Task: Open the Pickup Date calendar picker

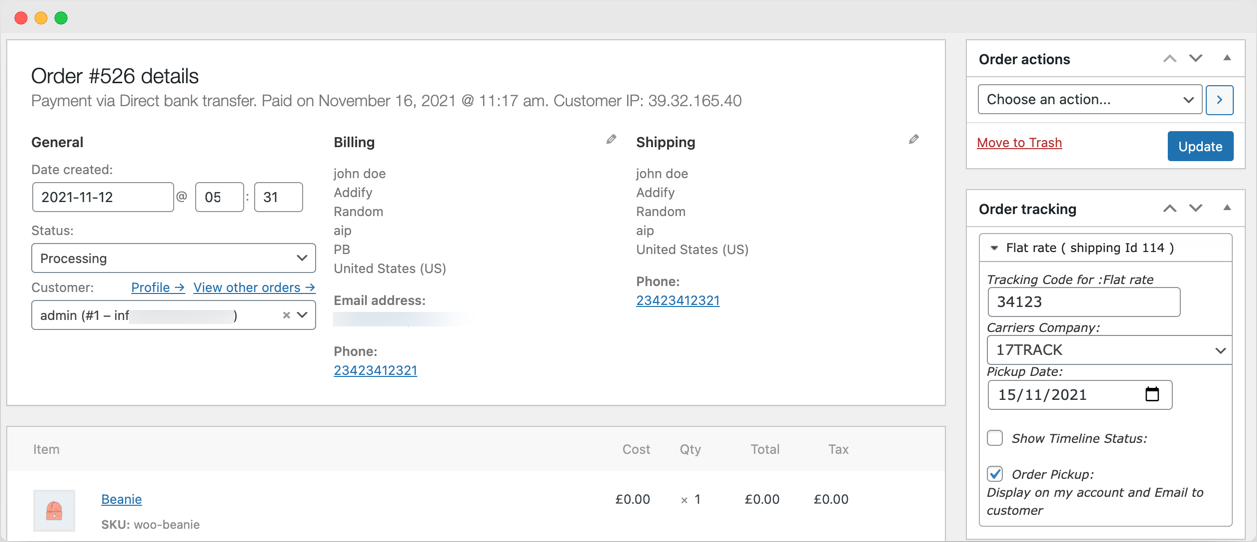Action: pyautogui.click(x=1152, y=394)
